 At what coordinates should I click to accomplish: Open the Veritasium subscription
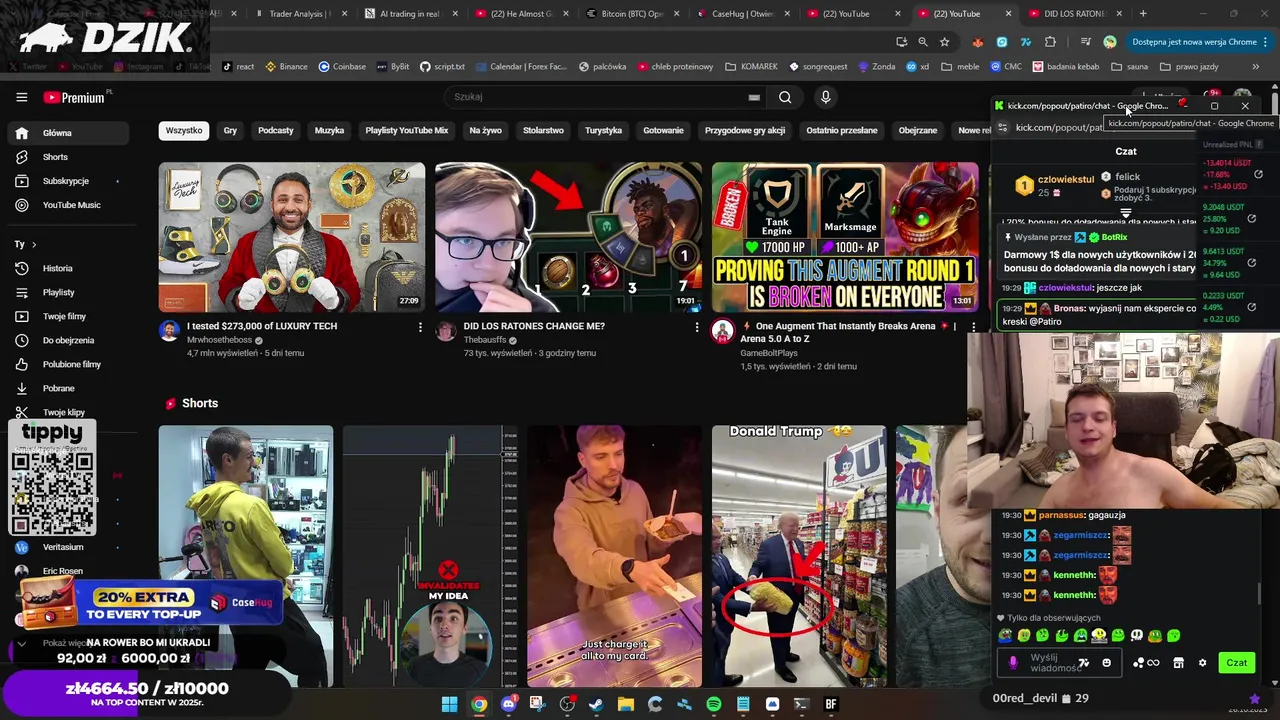(63, 547)
